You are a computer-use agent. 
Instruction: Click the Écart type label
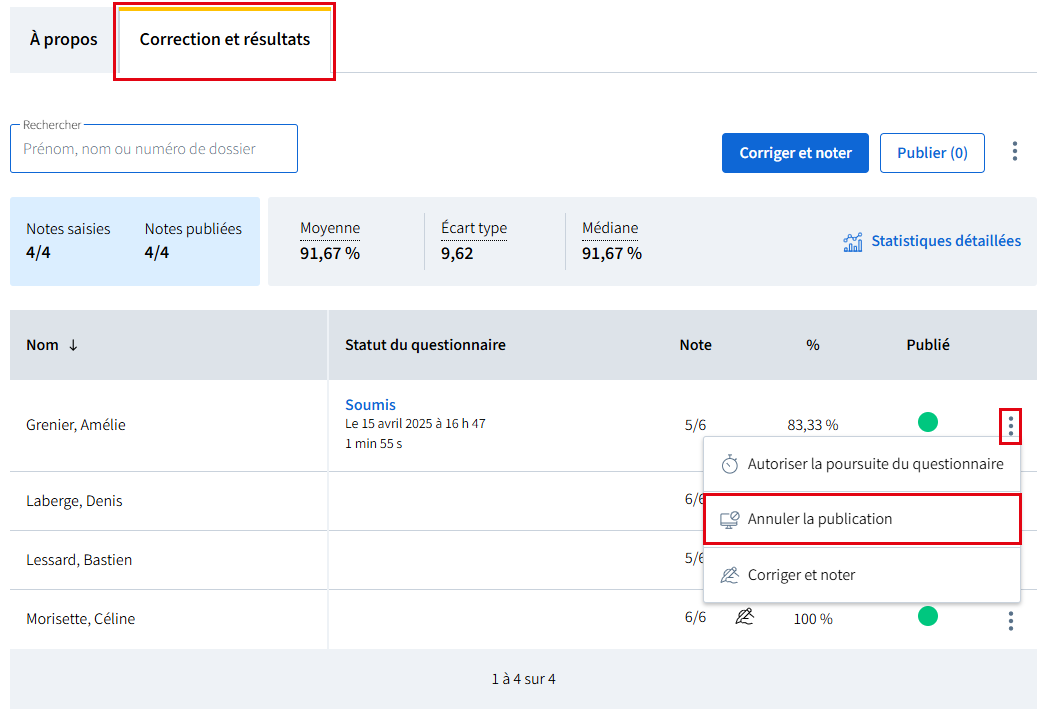tap(474, 228)
